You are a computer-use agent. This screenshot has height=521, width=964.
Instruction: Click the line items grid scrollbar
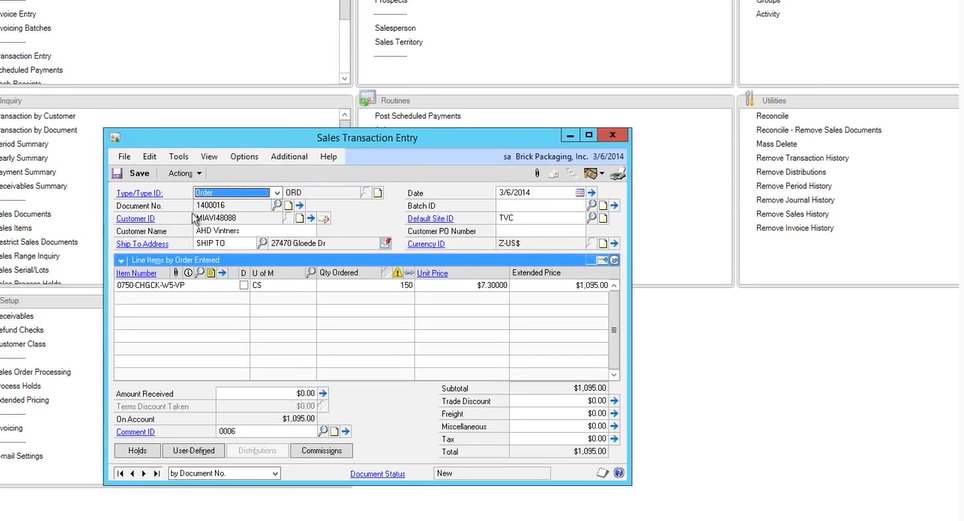click(x=614, y=330)
